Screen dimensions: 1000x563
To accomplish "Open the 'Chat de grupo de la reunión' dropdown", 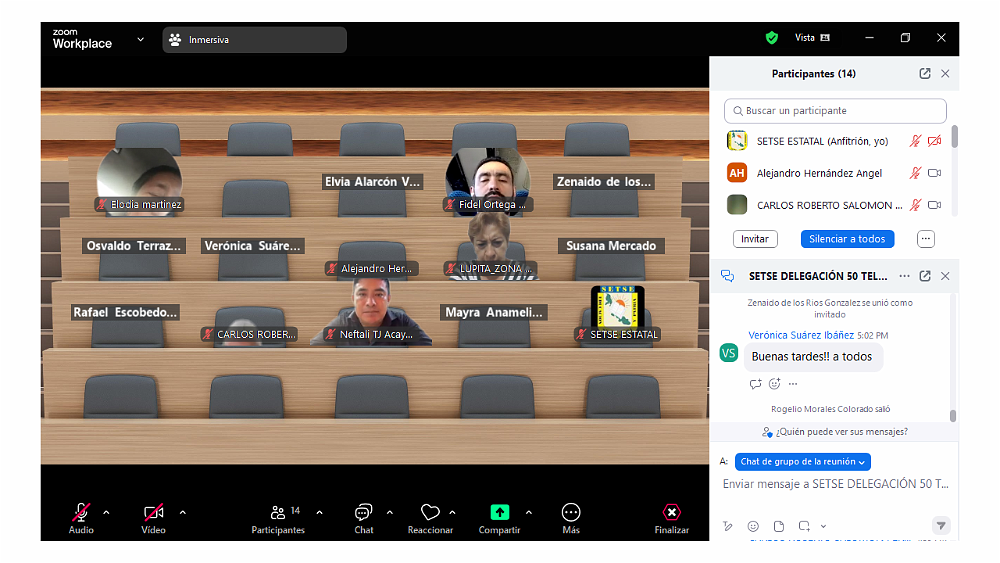I will [803, 461].
